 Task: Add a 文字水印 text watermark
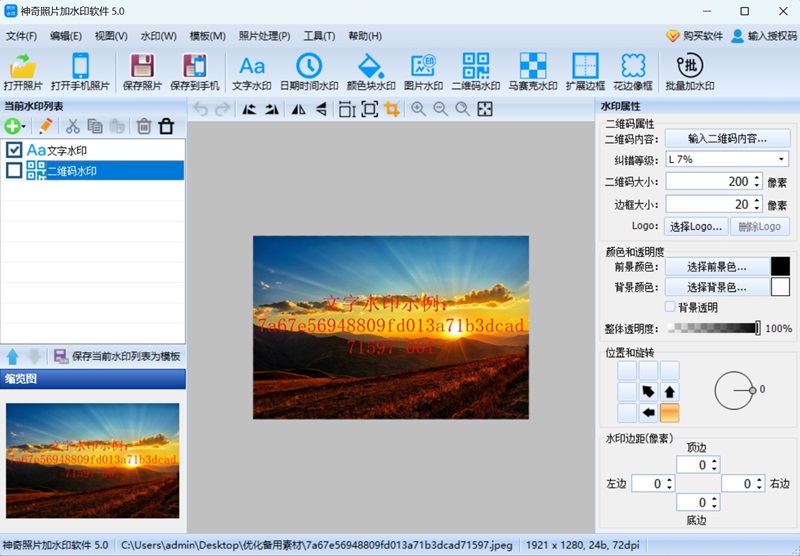252,72
